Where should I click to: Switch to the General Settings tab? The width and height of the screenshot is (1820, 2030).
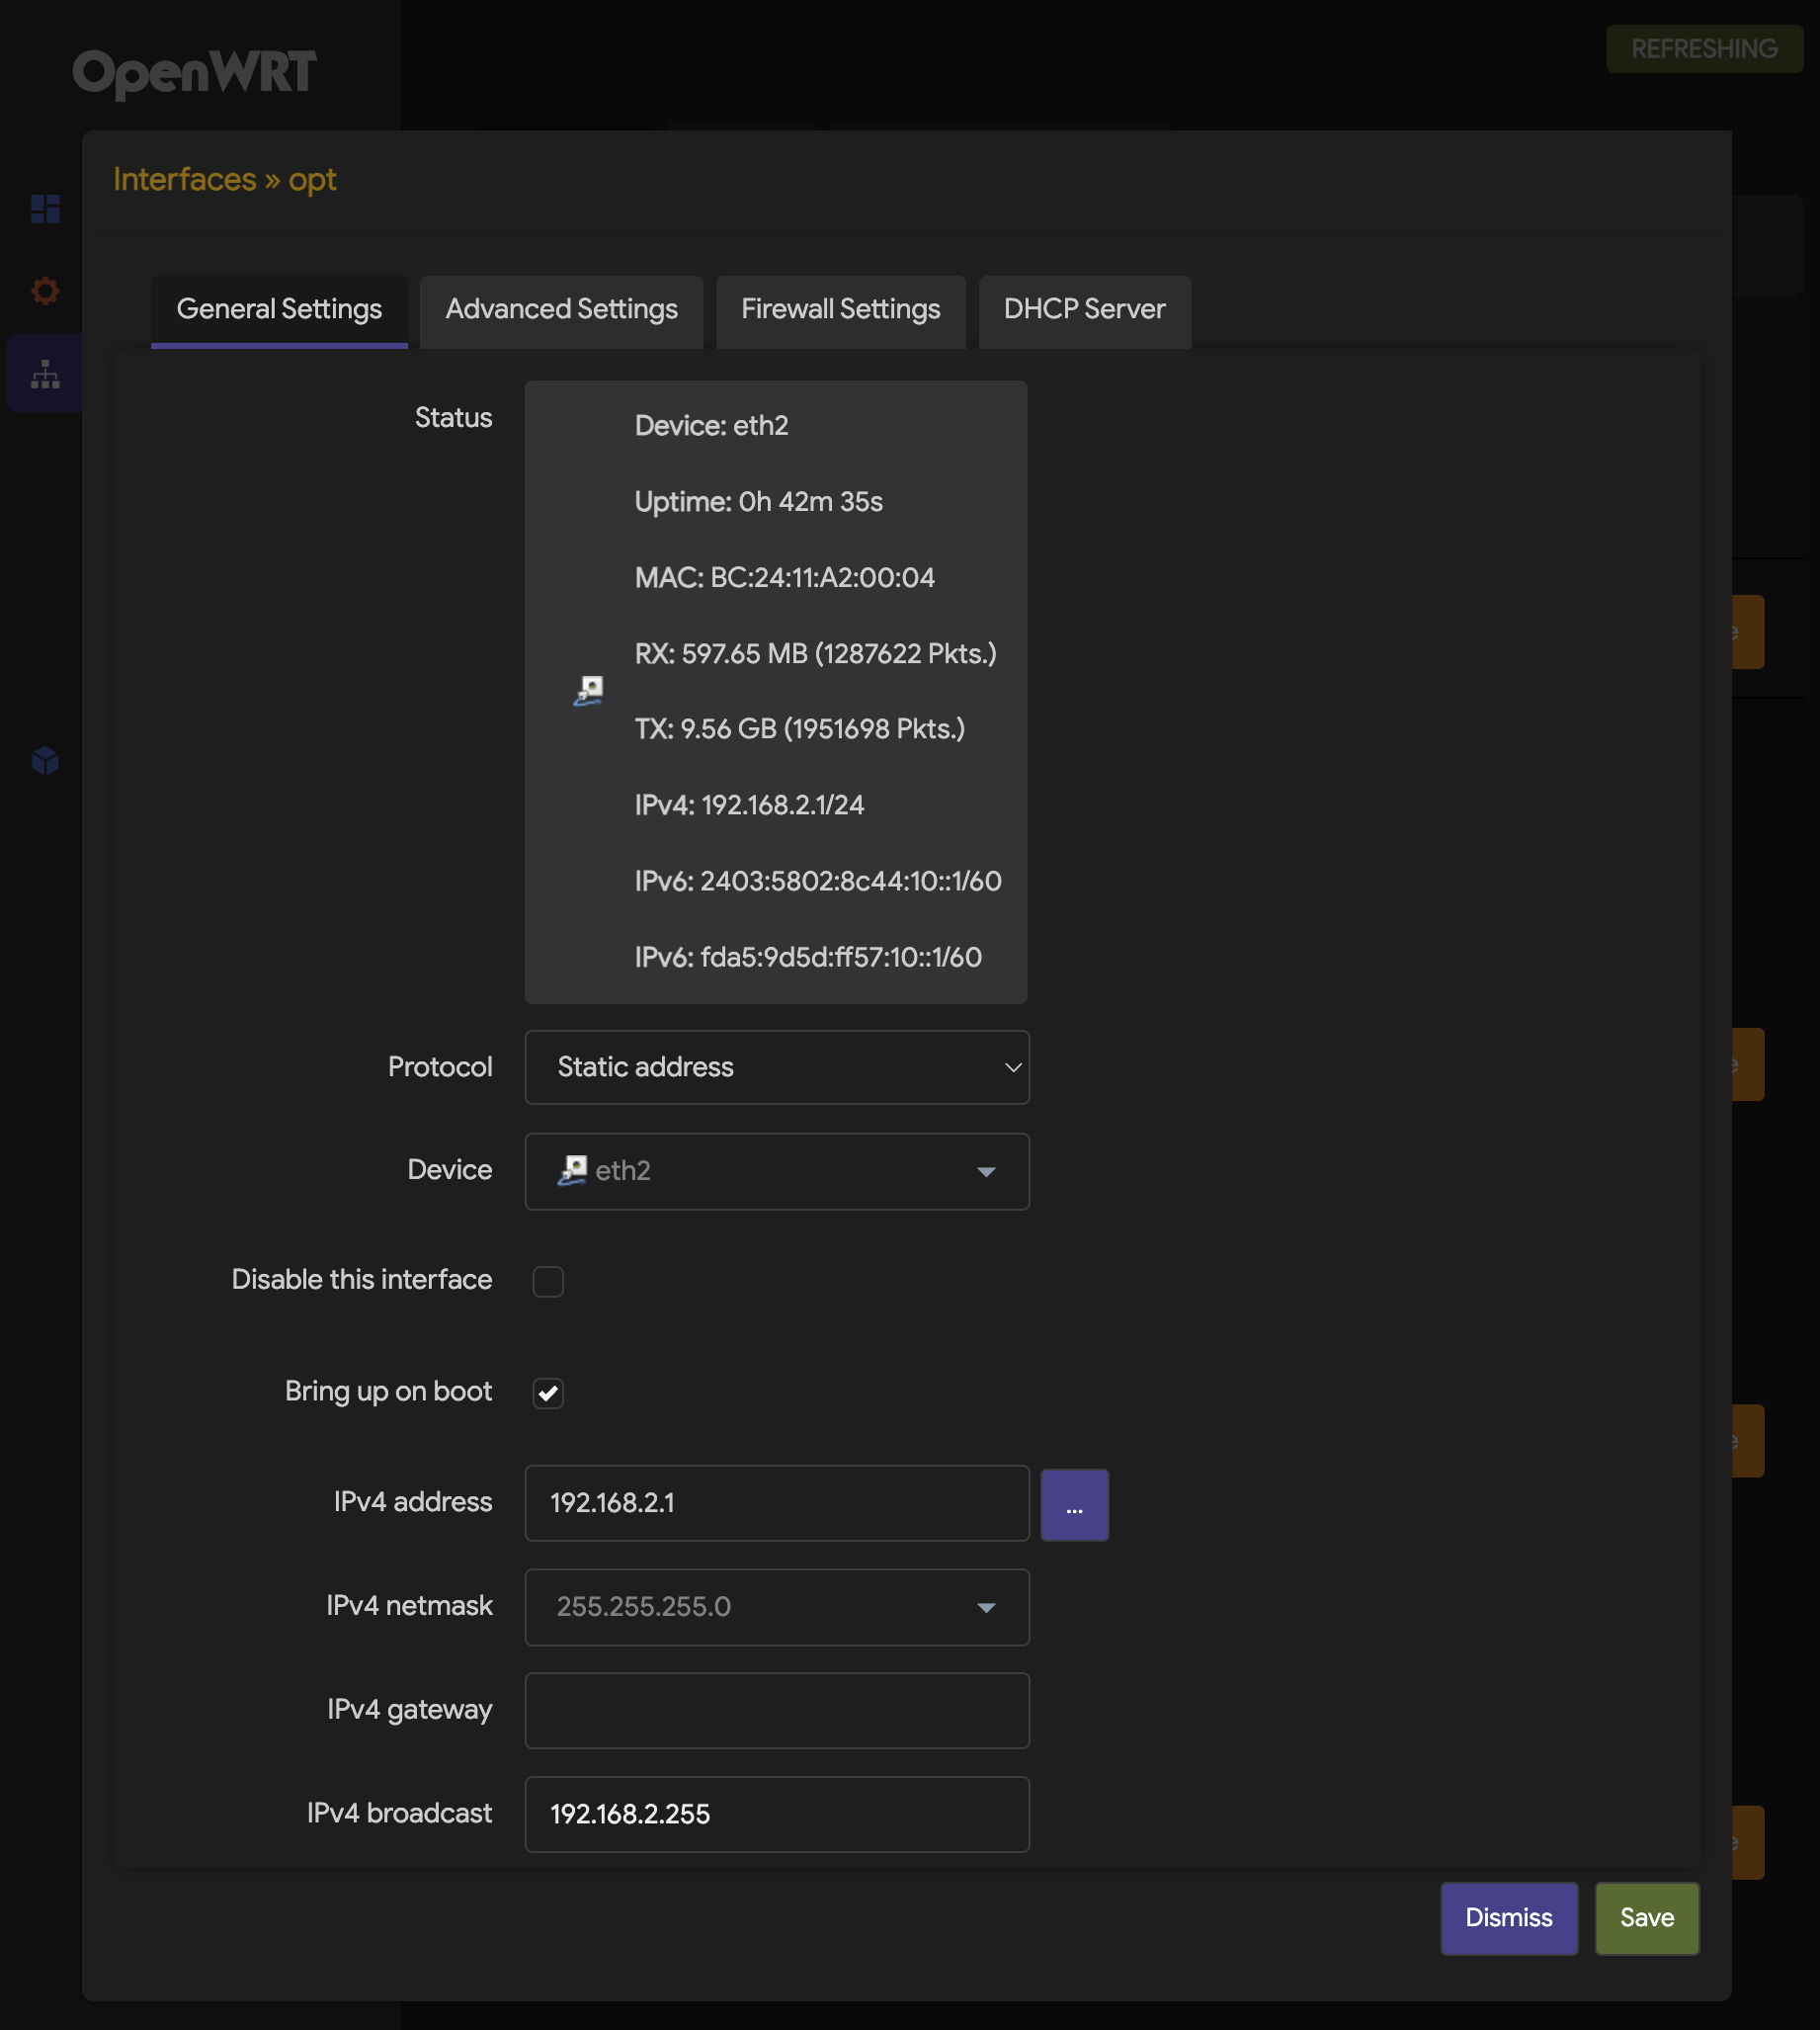(x=279, y=310)
